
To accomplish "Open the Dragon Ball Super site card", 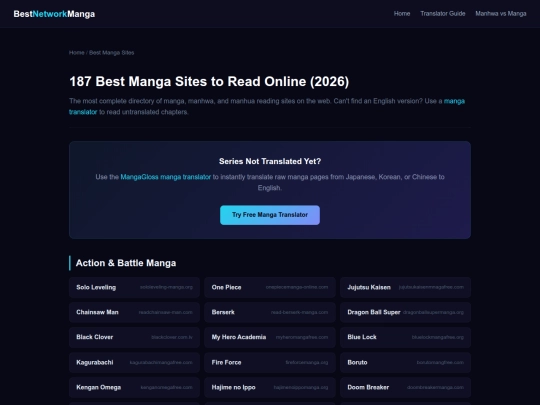I will click(x=405, y=312).
